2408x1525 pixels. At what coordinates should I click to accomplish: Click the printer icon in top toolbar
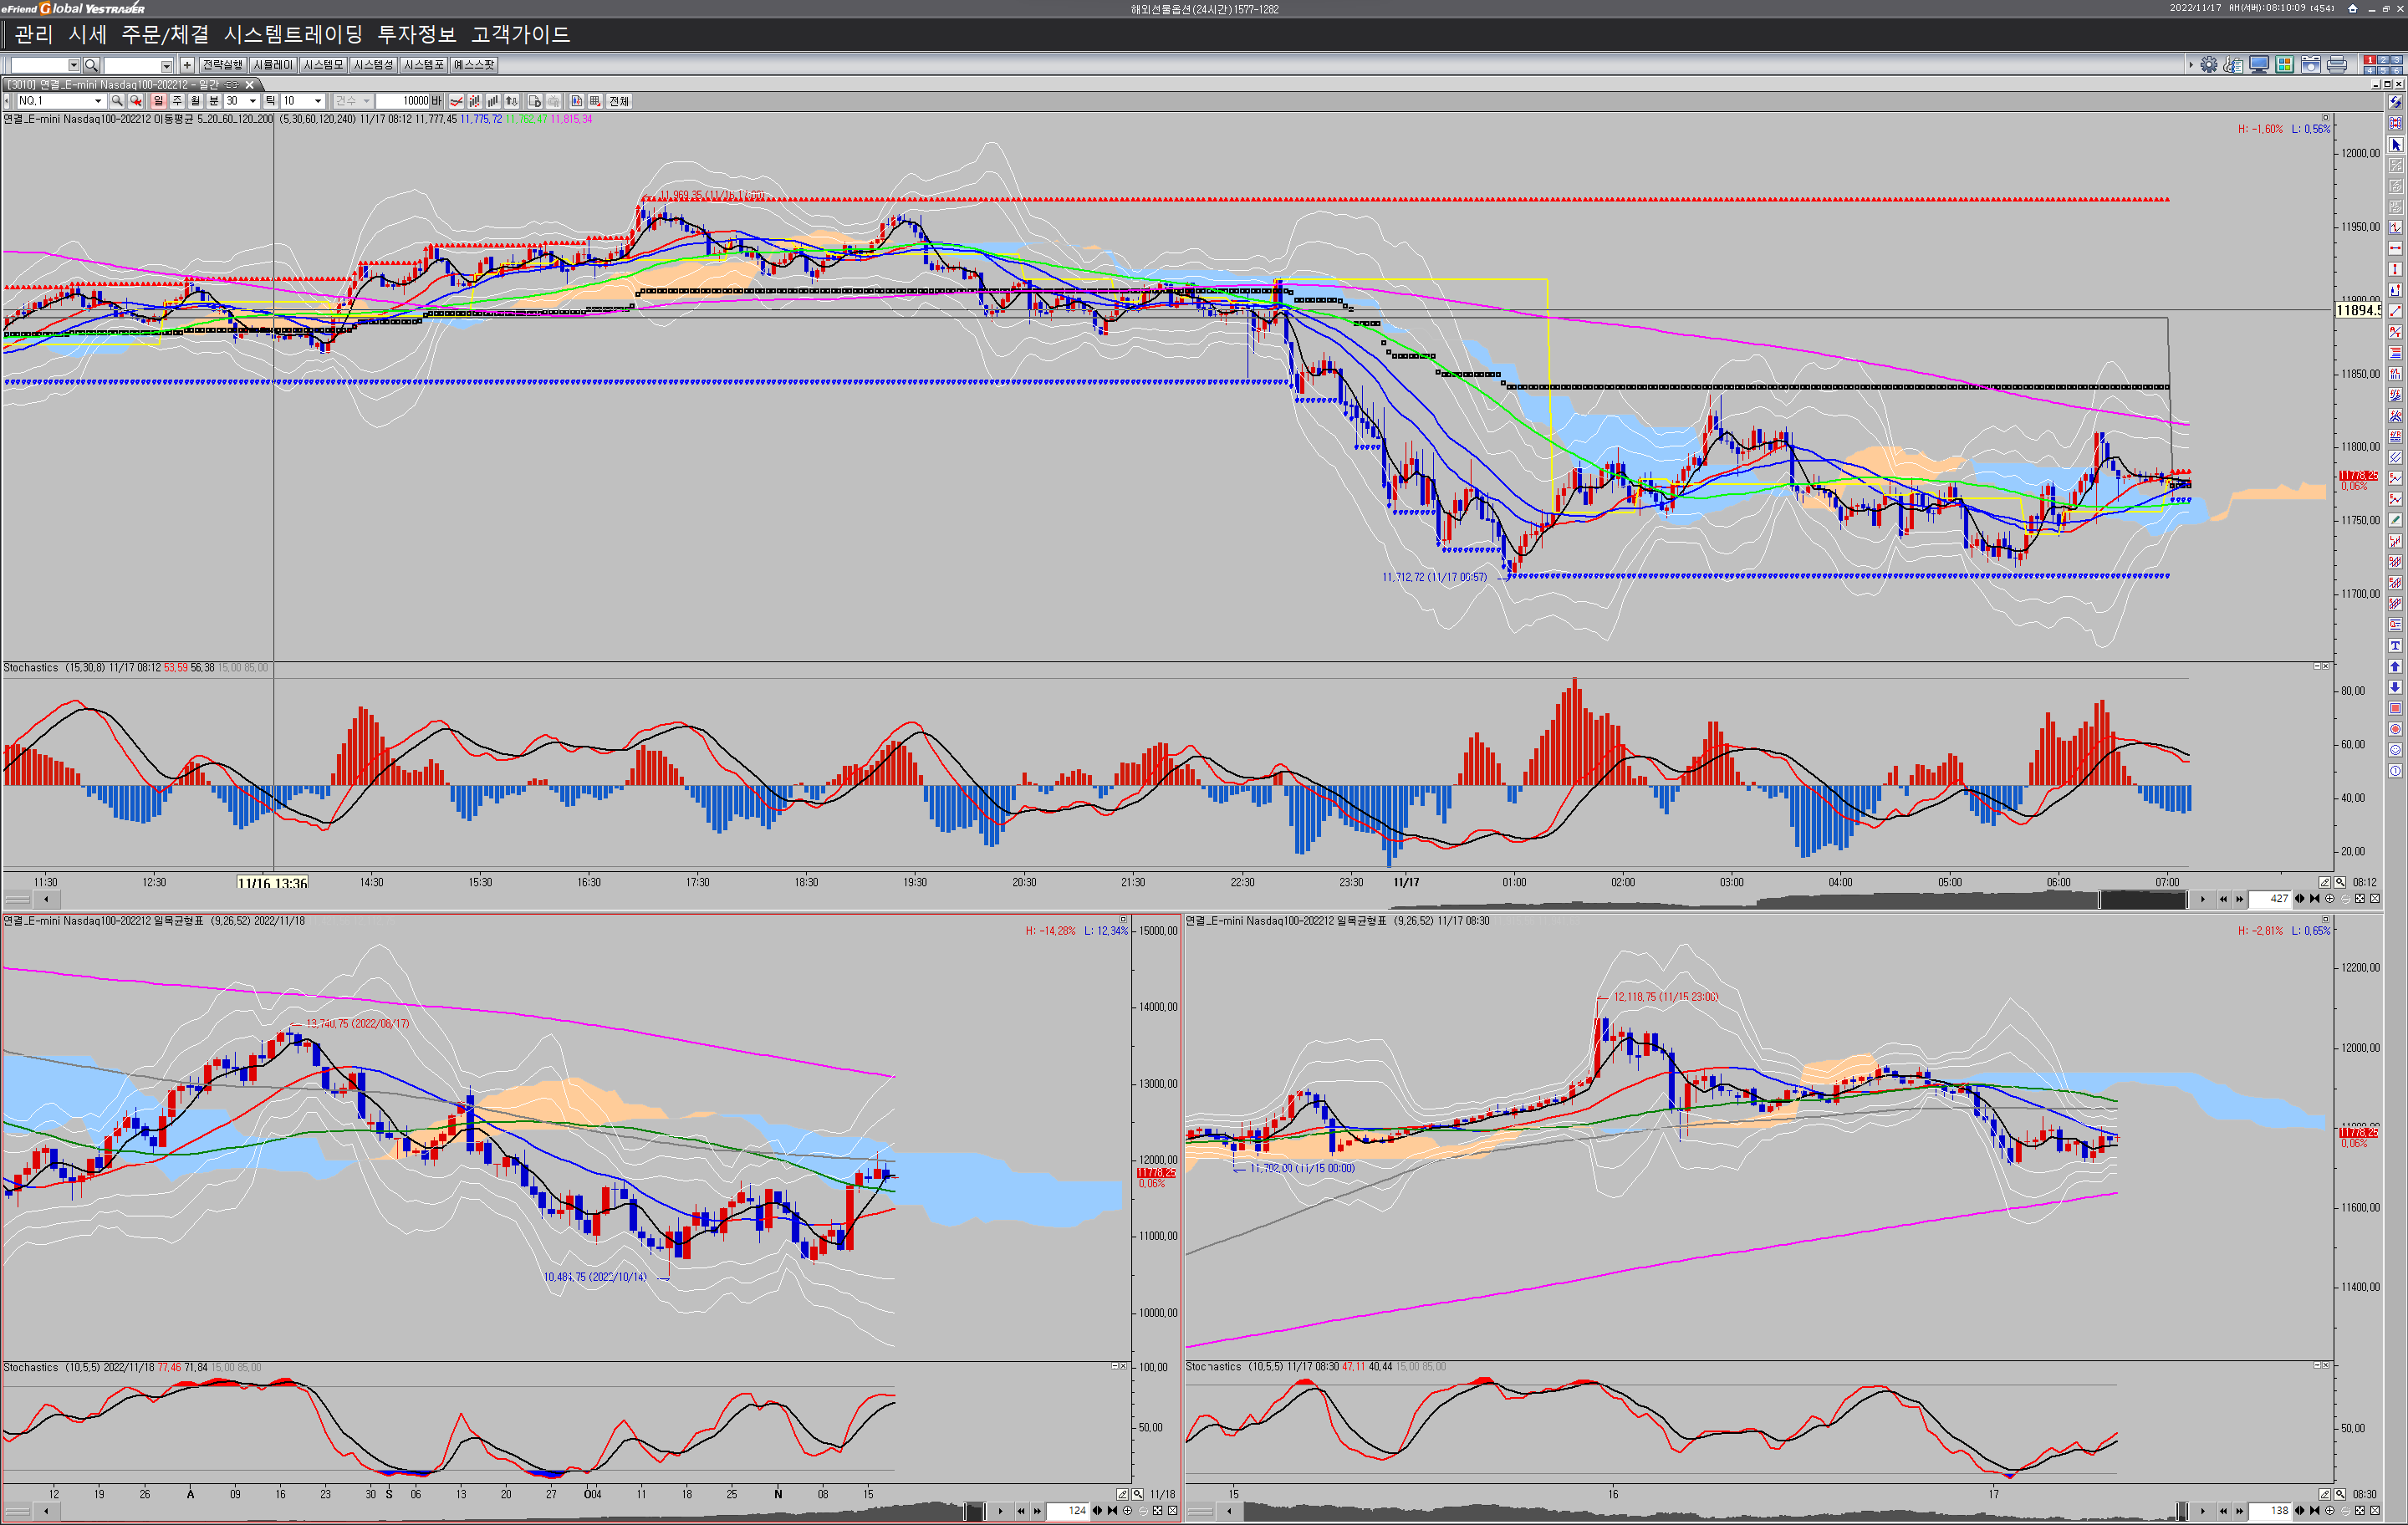click(2337, 65)
